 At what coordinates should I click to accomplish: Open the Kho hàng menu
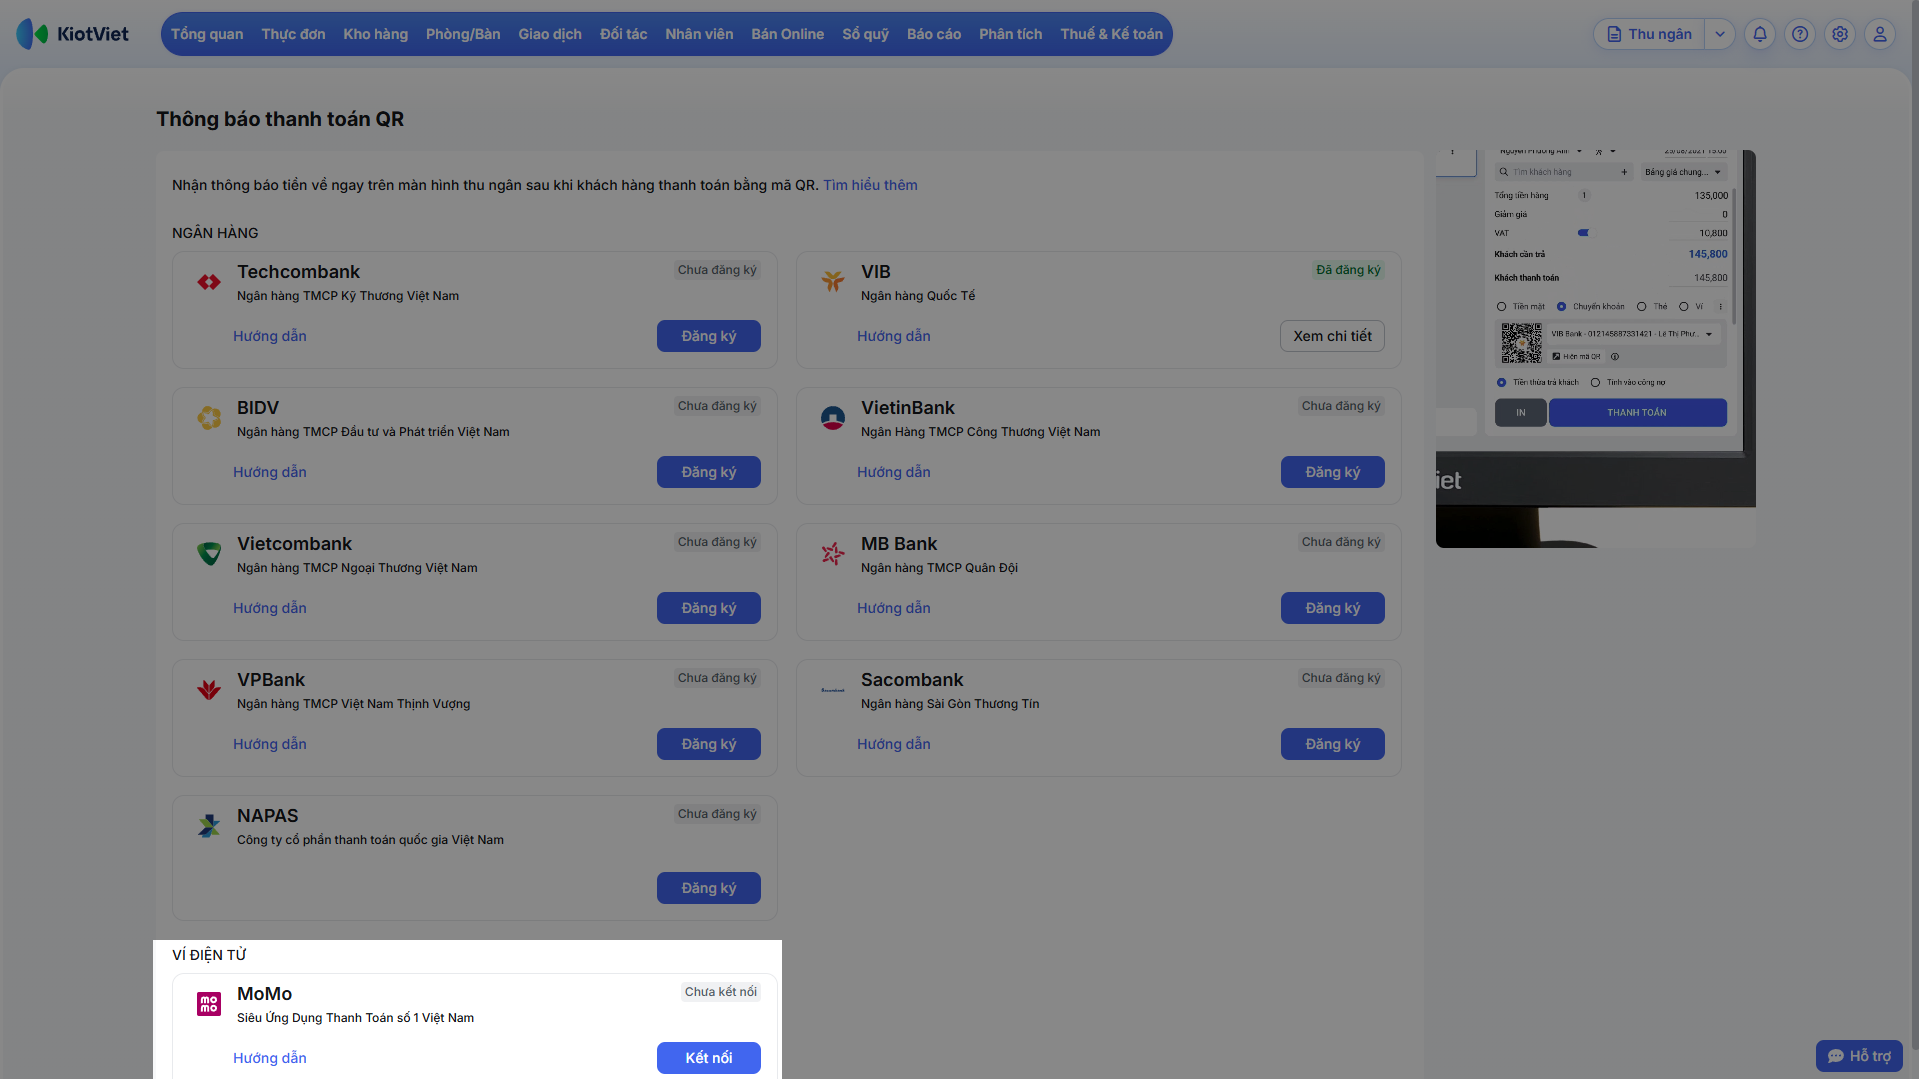(x=376, y=34)
